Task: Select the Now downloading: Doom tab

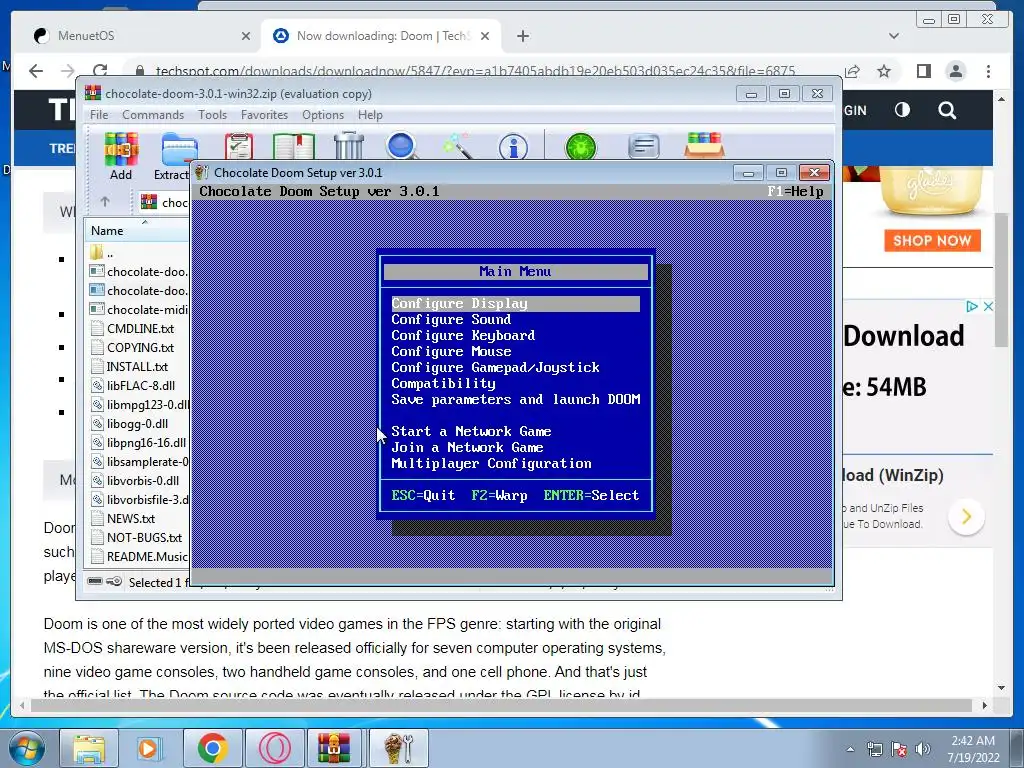Action: tap(381, 36)
